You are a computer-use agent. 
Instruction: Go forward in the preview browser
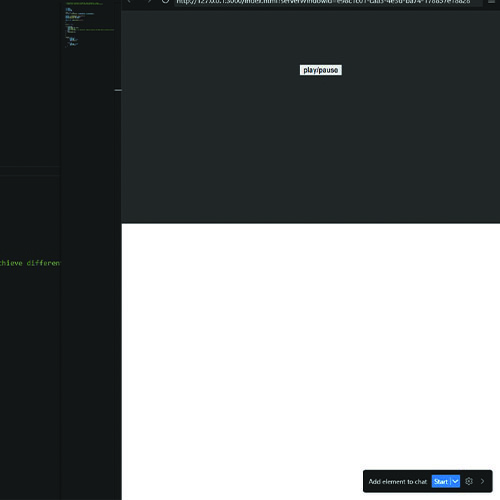point(149,1)
